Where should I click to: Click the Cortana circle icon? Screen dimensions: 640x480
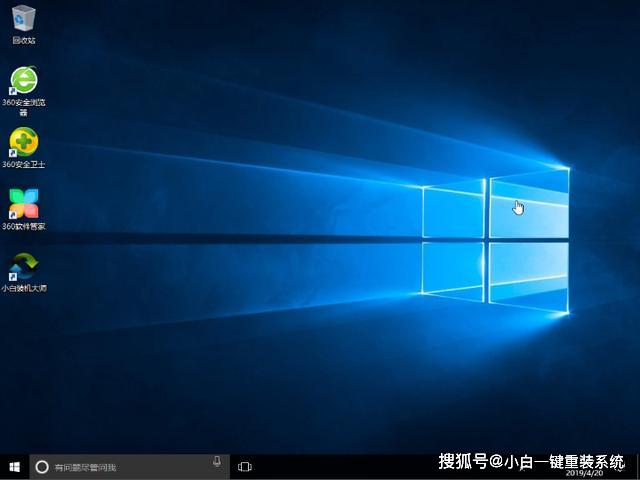pos(42,467)
